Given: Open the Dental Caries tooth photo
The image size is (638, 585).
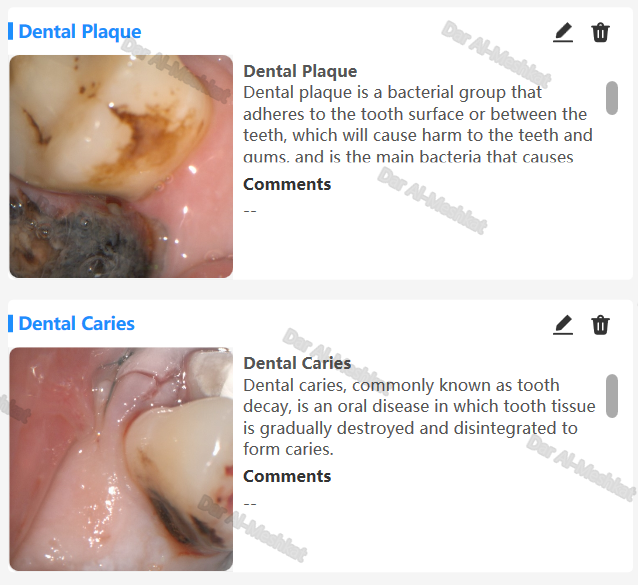Looking at the screenshot, I should 121,459.
